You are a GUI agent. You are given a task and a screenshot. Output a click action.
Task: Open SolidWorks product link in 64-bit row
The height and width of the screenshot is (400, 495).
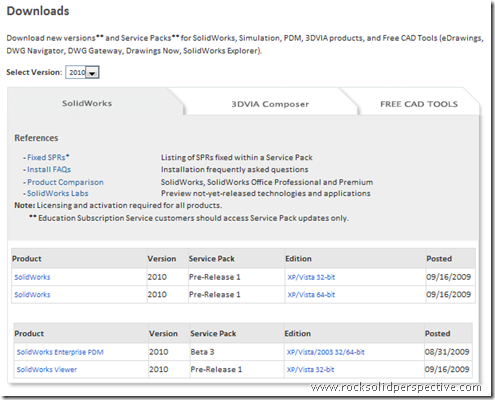[32, 295]
